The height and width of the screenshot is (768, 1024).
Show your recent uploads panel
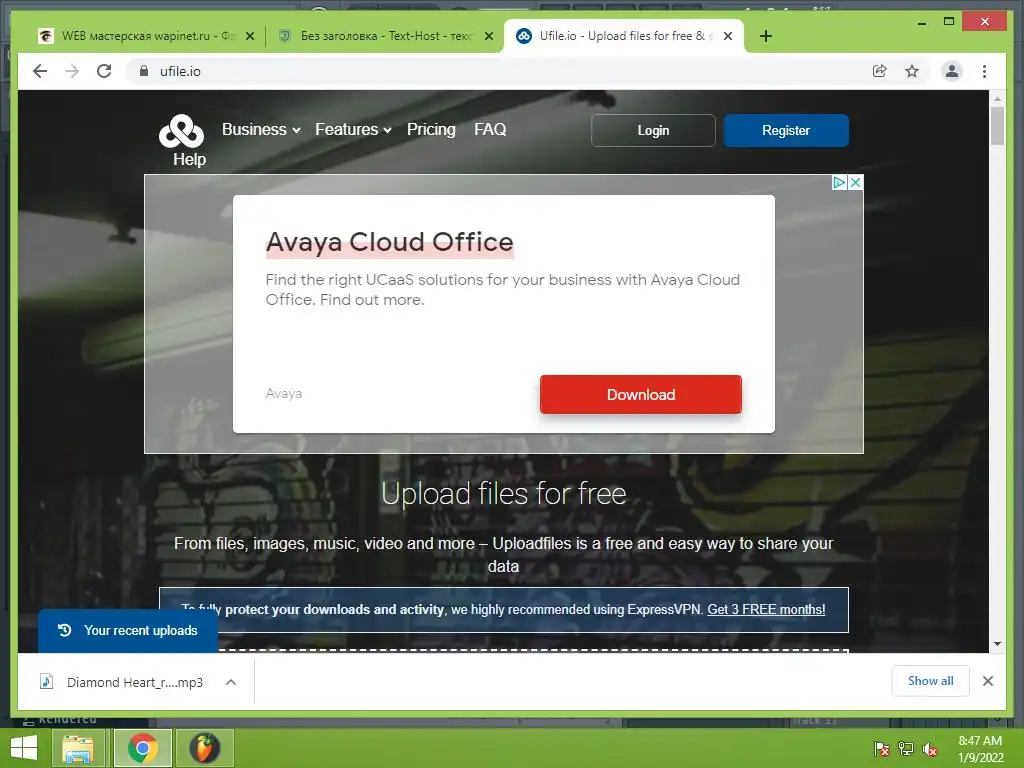coord(128,631)
